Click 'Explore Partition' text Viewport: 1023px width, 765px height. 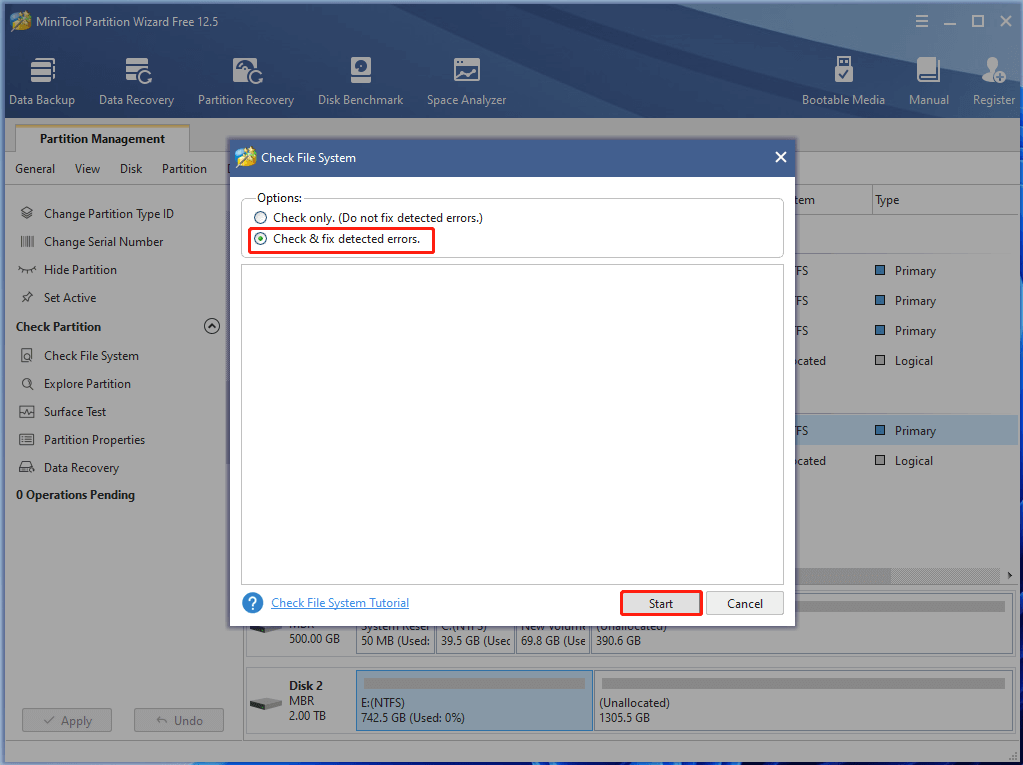point(87,384)
